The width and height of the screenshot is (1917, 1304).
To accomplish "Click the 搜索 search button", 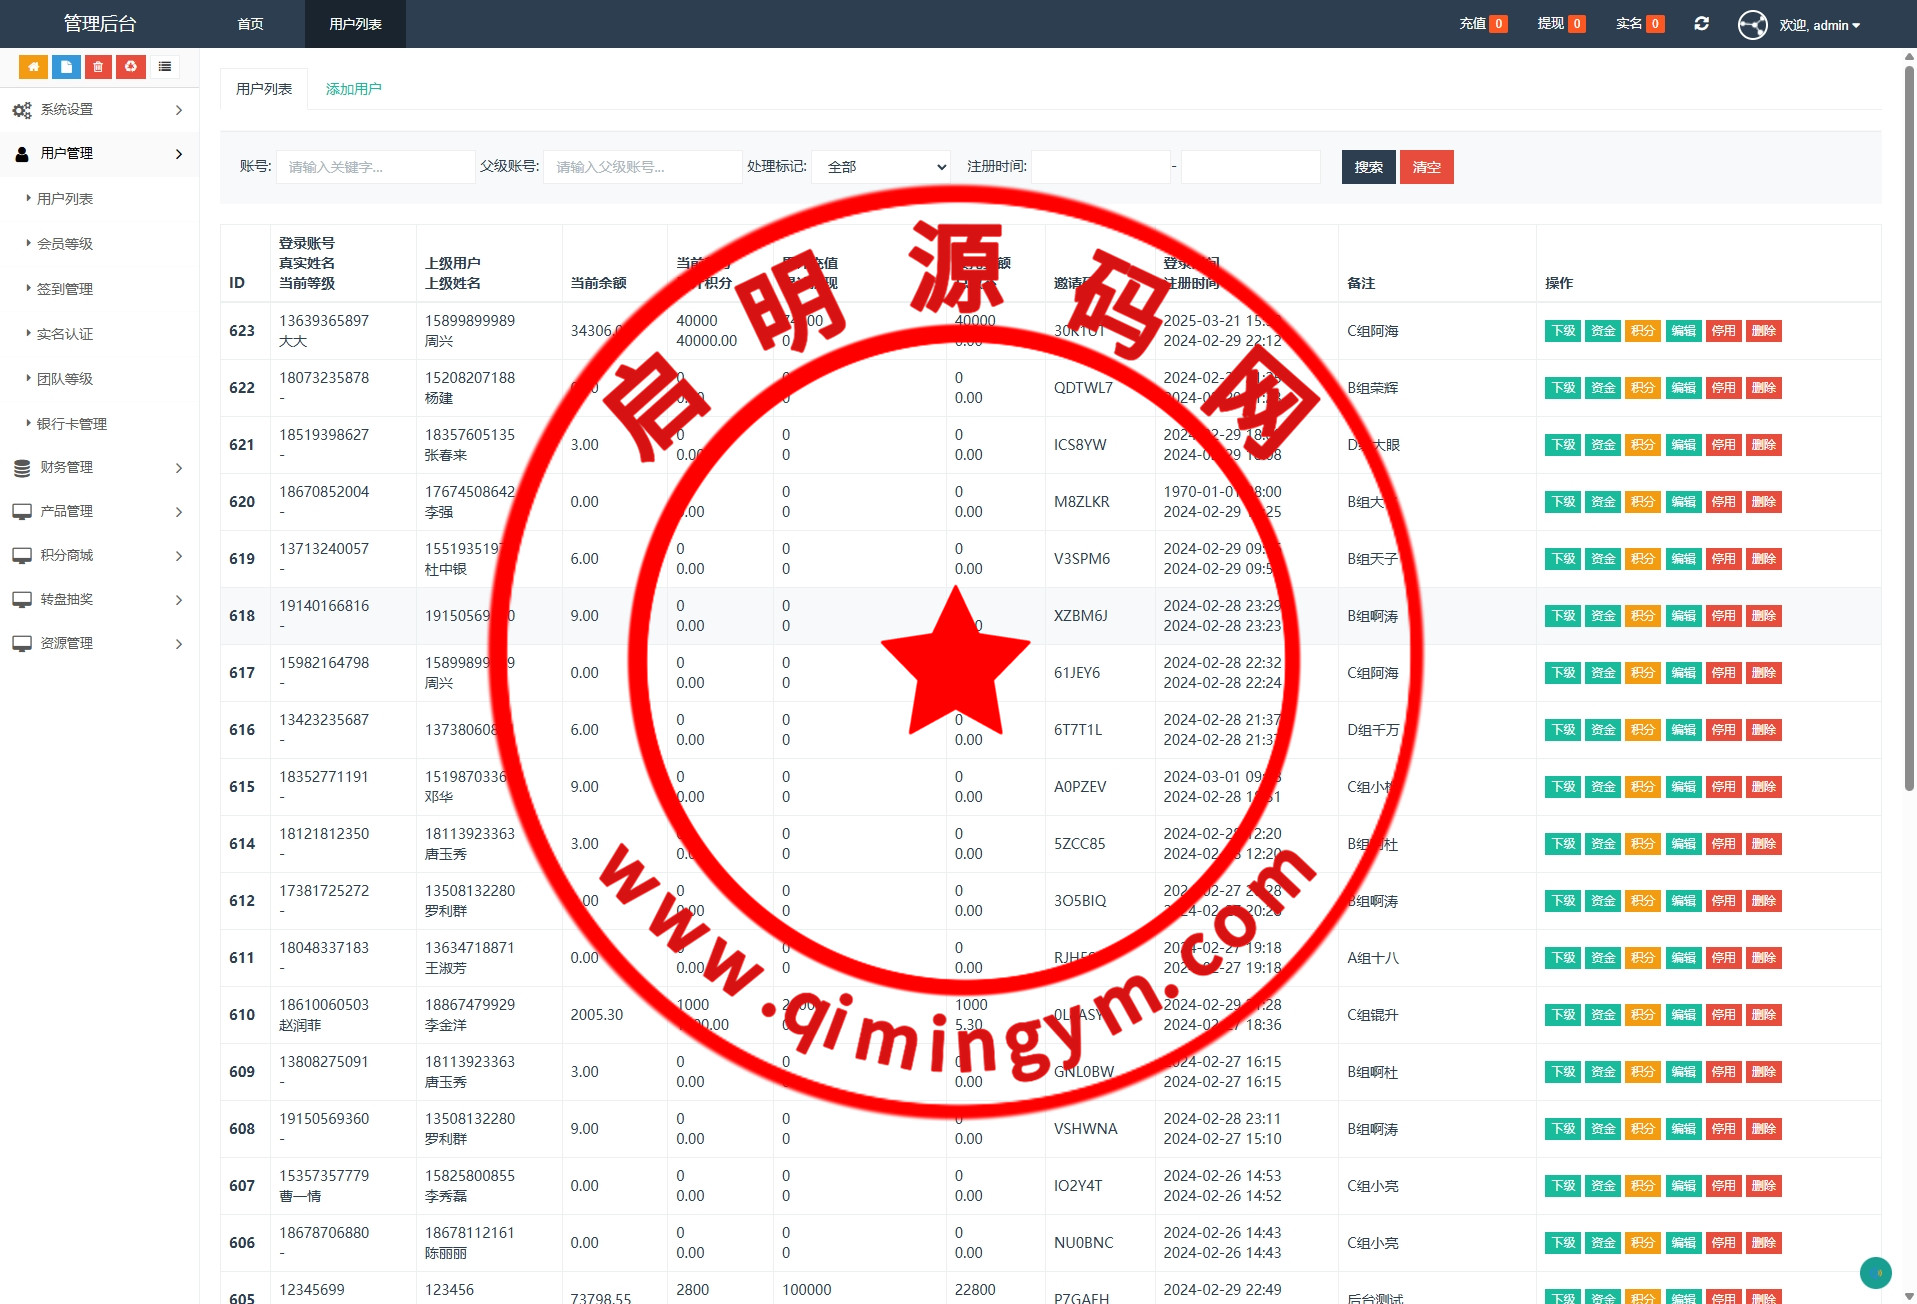I will click(1368, 167).
